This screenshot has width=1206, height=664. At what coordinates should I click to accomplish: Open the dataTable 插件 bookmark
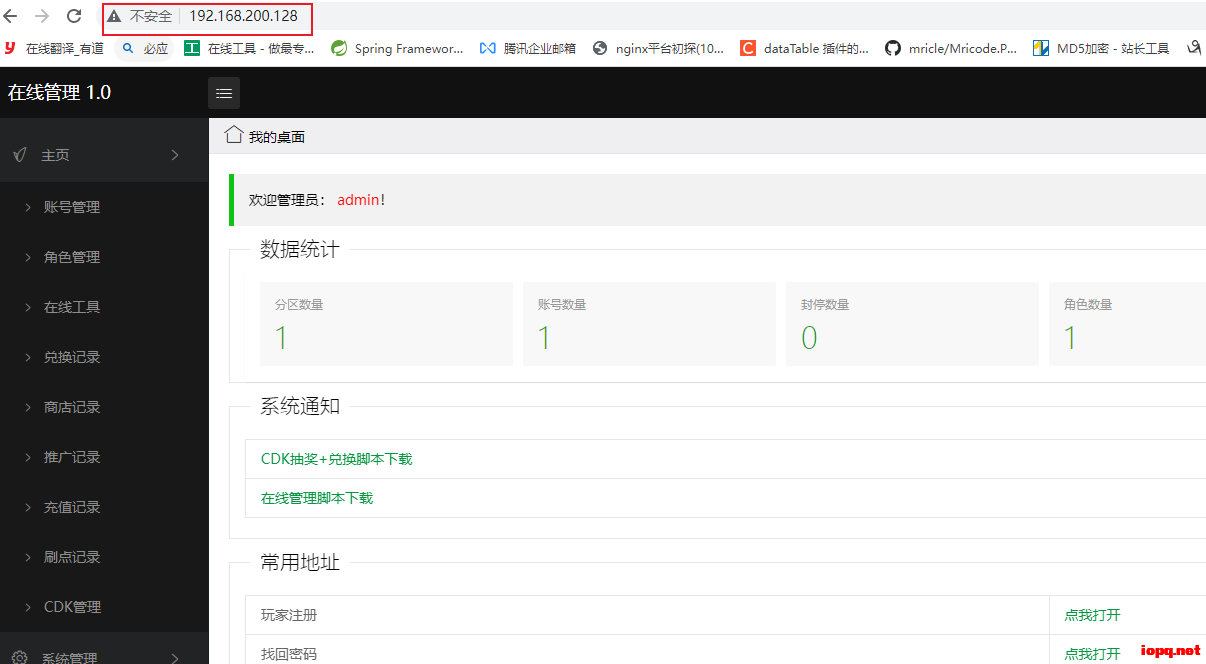pos(805,48)
